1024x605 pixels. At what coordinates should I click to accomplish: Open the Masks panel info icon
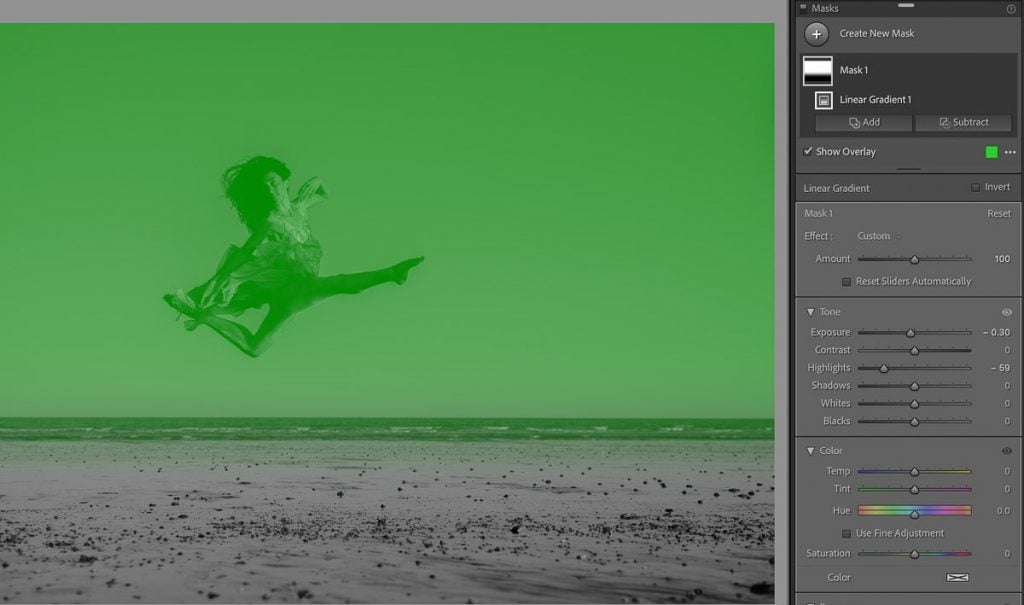tap(1013, 8)
